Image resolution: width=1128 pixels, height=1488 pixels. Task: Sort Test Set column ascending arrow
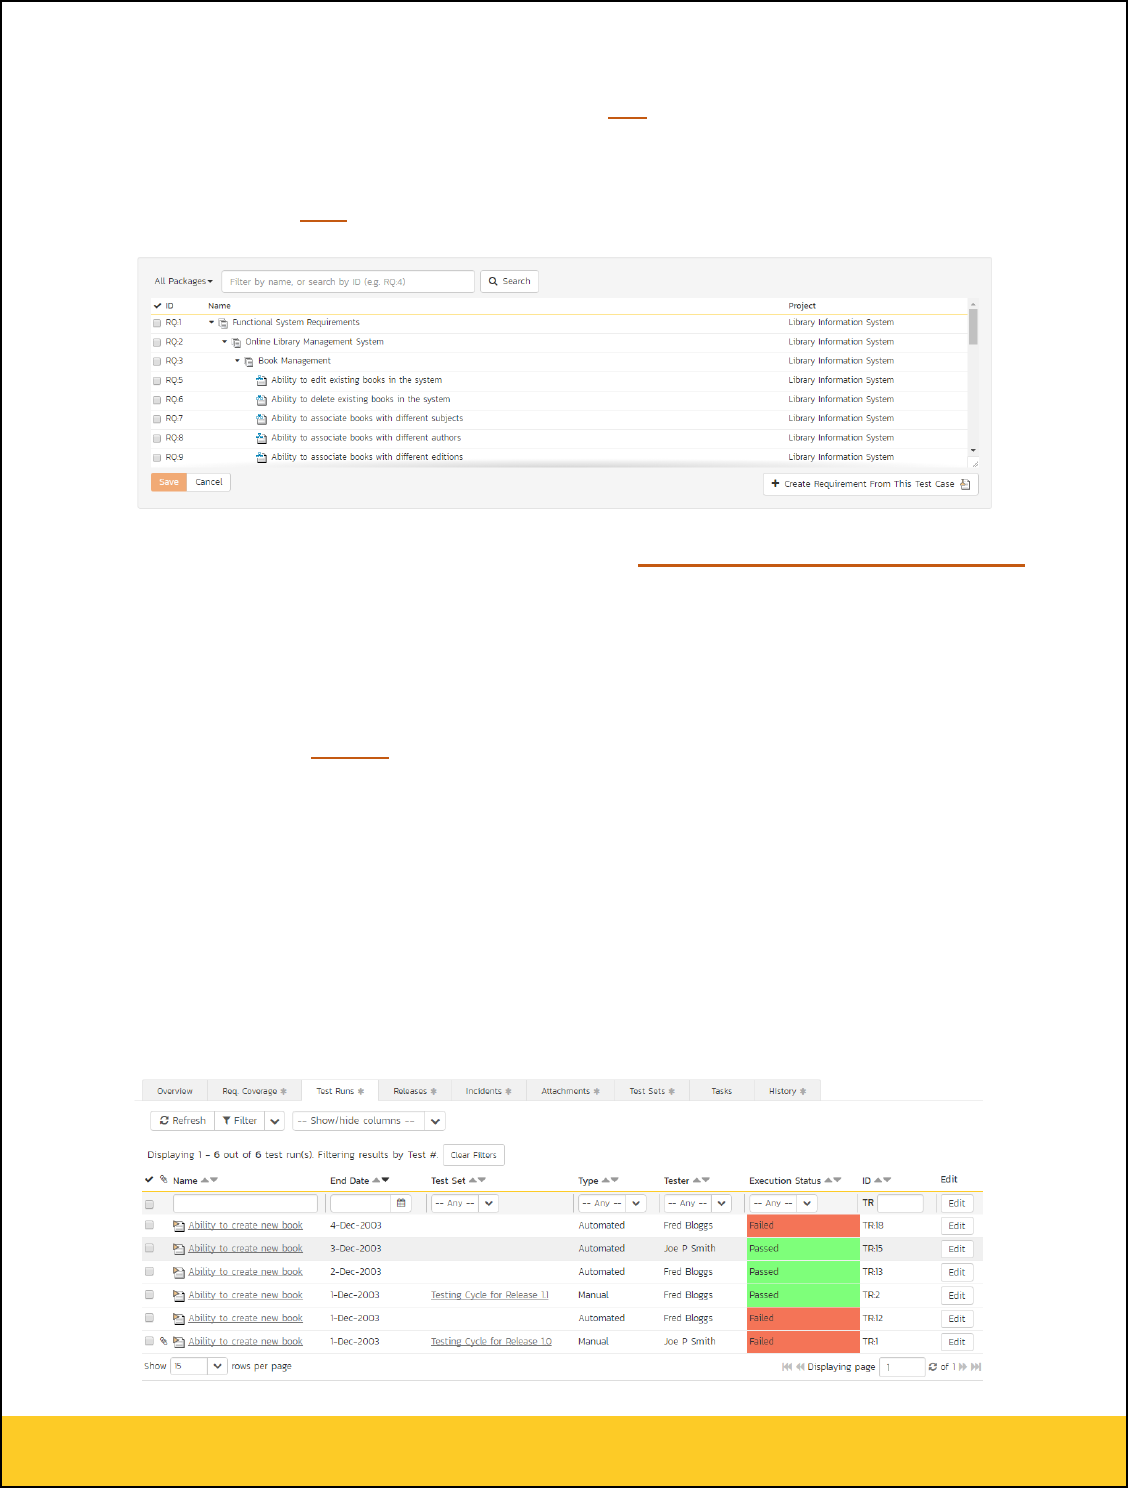pos(472,1180)
